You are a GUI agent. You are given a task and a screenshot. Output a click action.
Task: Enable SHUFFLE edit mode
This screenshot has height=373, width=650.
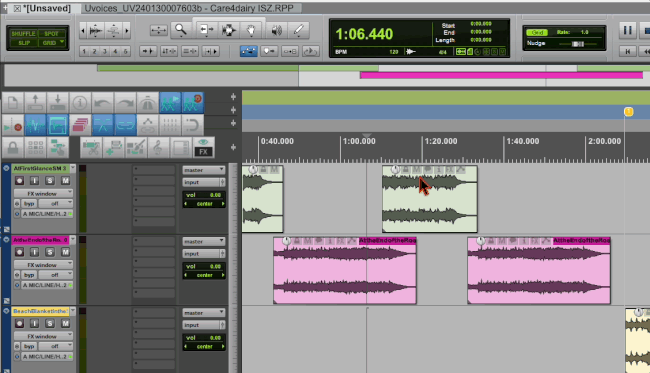(x=23, y=34)
